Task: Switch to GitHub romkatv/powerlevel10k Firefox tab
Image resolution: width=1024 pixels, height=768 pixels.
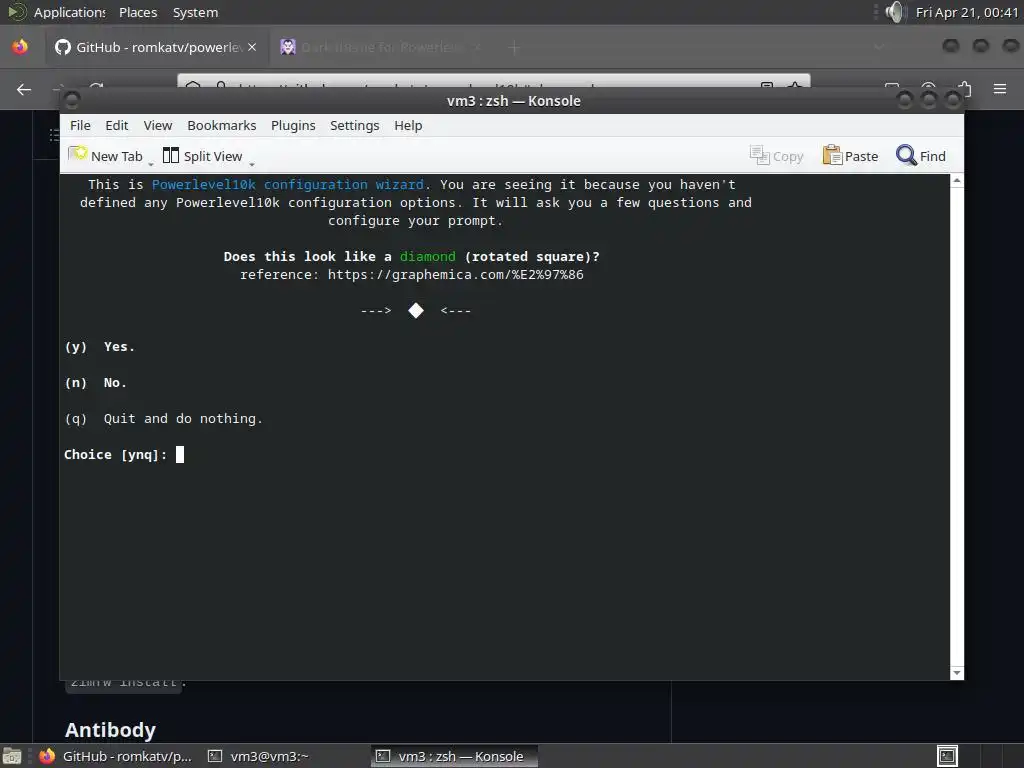Action: pos(157,47)
